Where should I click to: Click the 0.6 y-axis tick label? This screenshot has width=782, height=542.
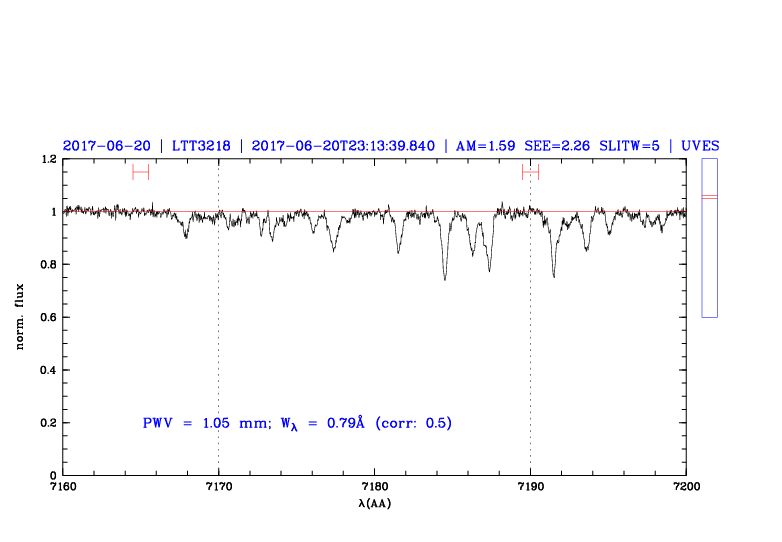click(48, 318)
